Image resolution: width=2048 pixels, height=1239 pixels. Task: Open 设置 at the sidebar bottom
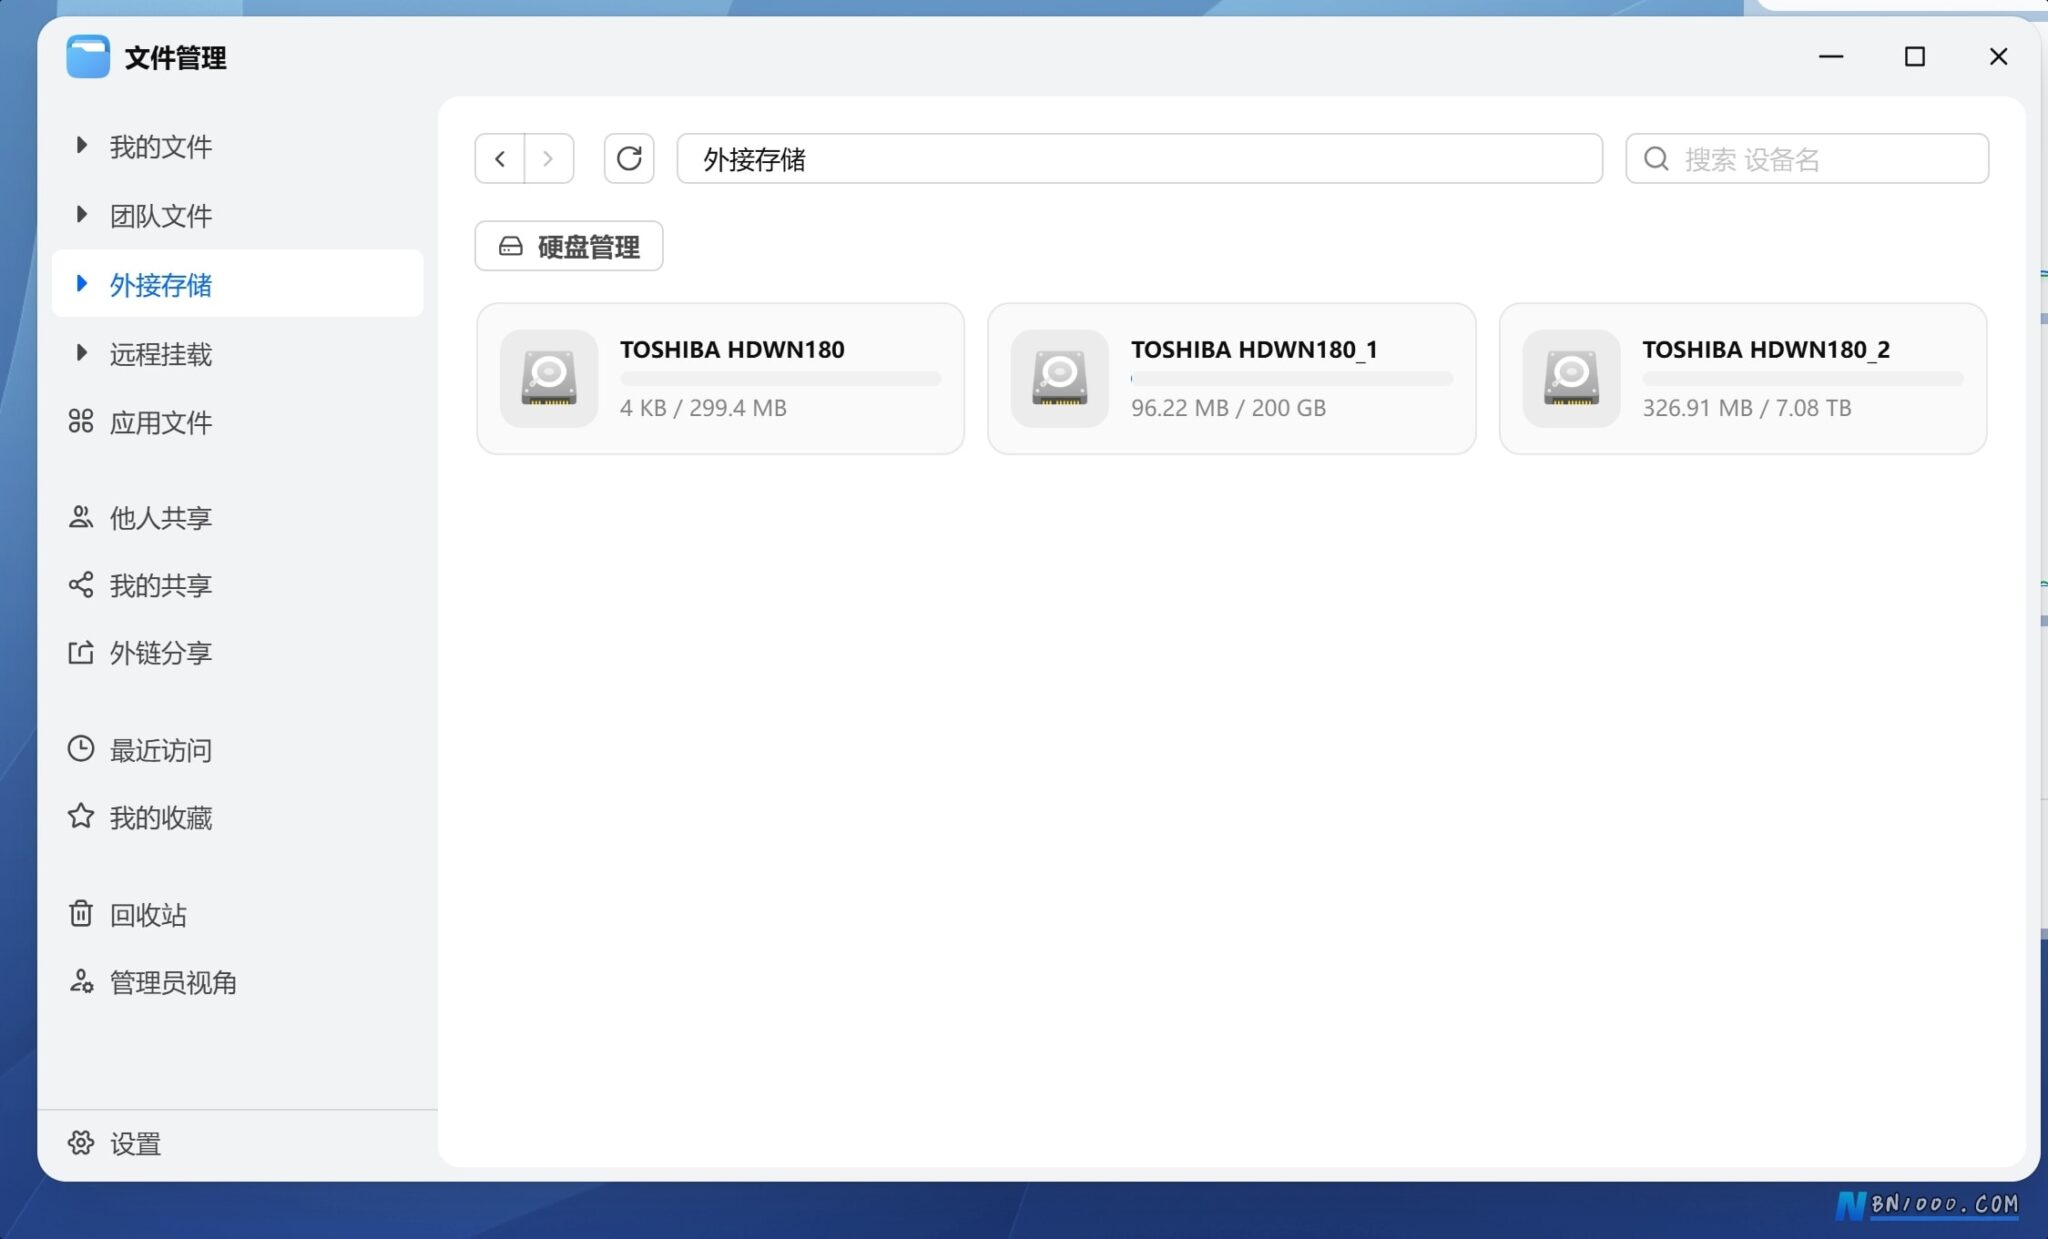coord(238,1144)
